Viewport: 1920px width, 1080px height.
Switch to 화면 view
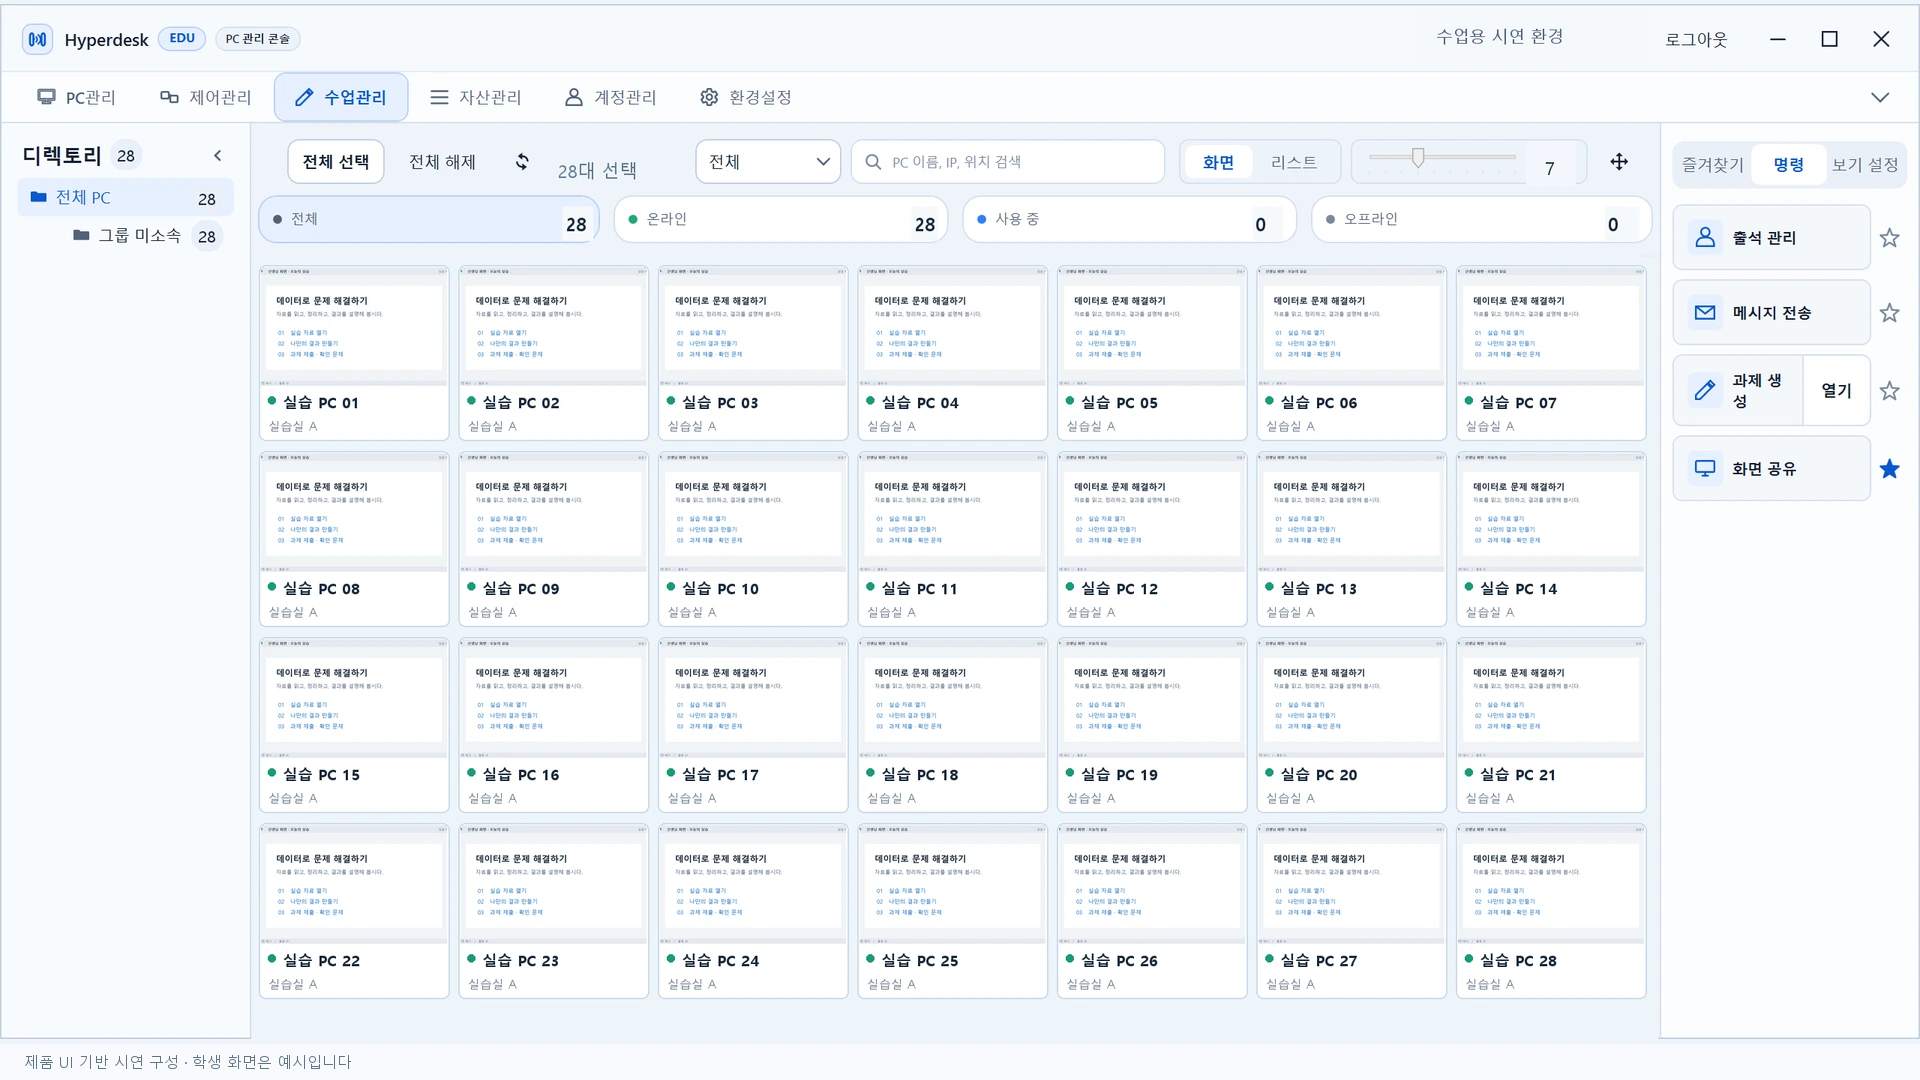tap(1218, 162)
